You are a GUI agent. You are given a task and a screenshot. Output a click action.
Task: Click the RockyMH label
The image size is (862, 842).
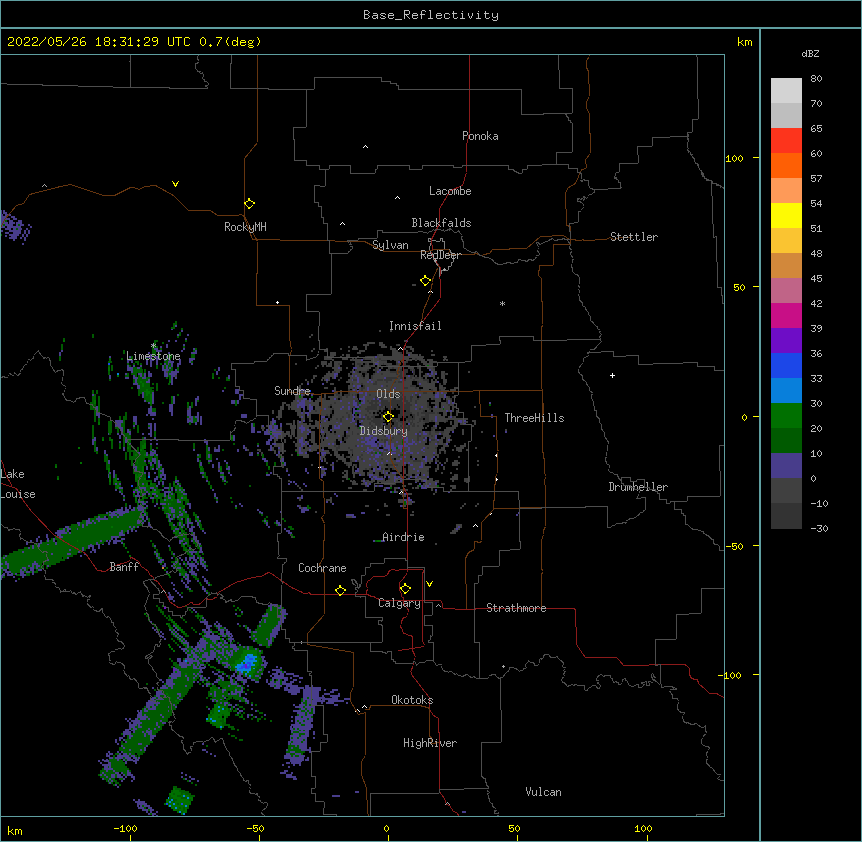(x=245, y=227)
